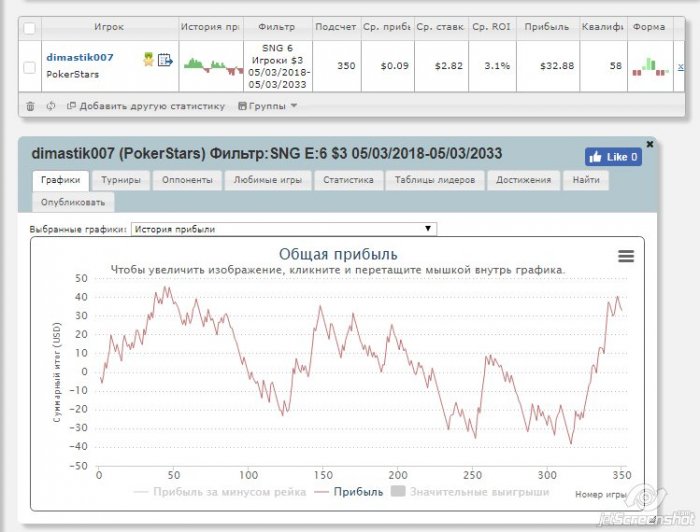Viewport: 700px width, 532px height.
Task: Click the PokerStars network label
Action: 73,75
